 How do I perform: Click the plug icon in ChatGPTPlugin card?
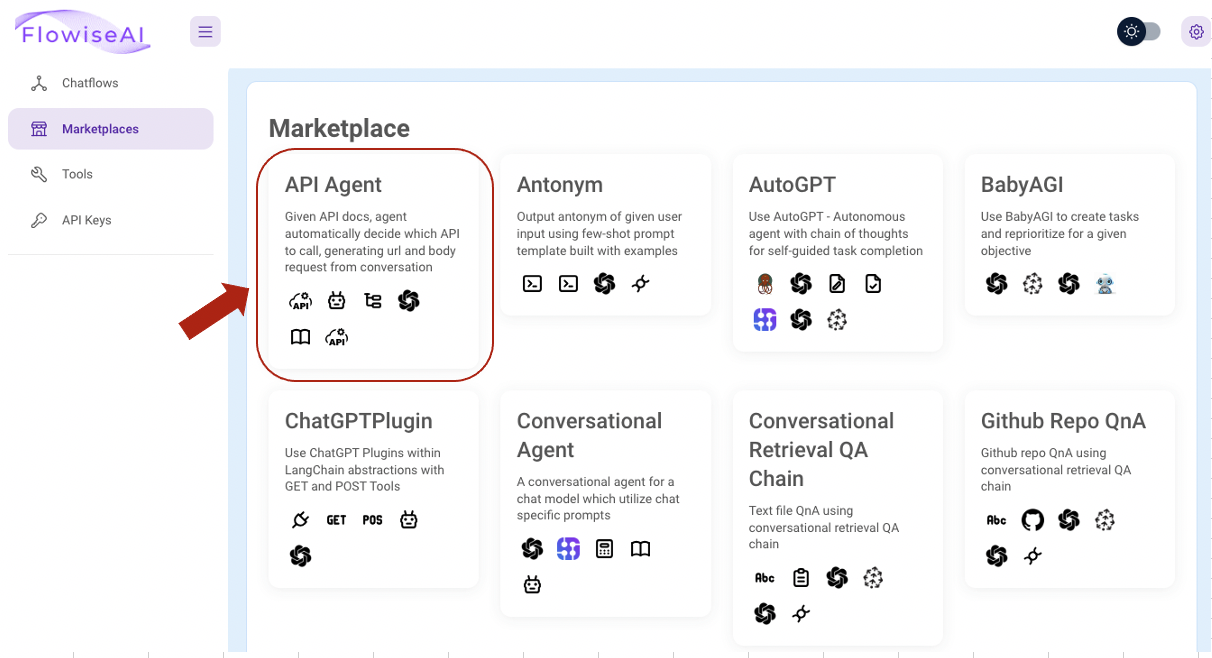(301, 520)
